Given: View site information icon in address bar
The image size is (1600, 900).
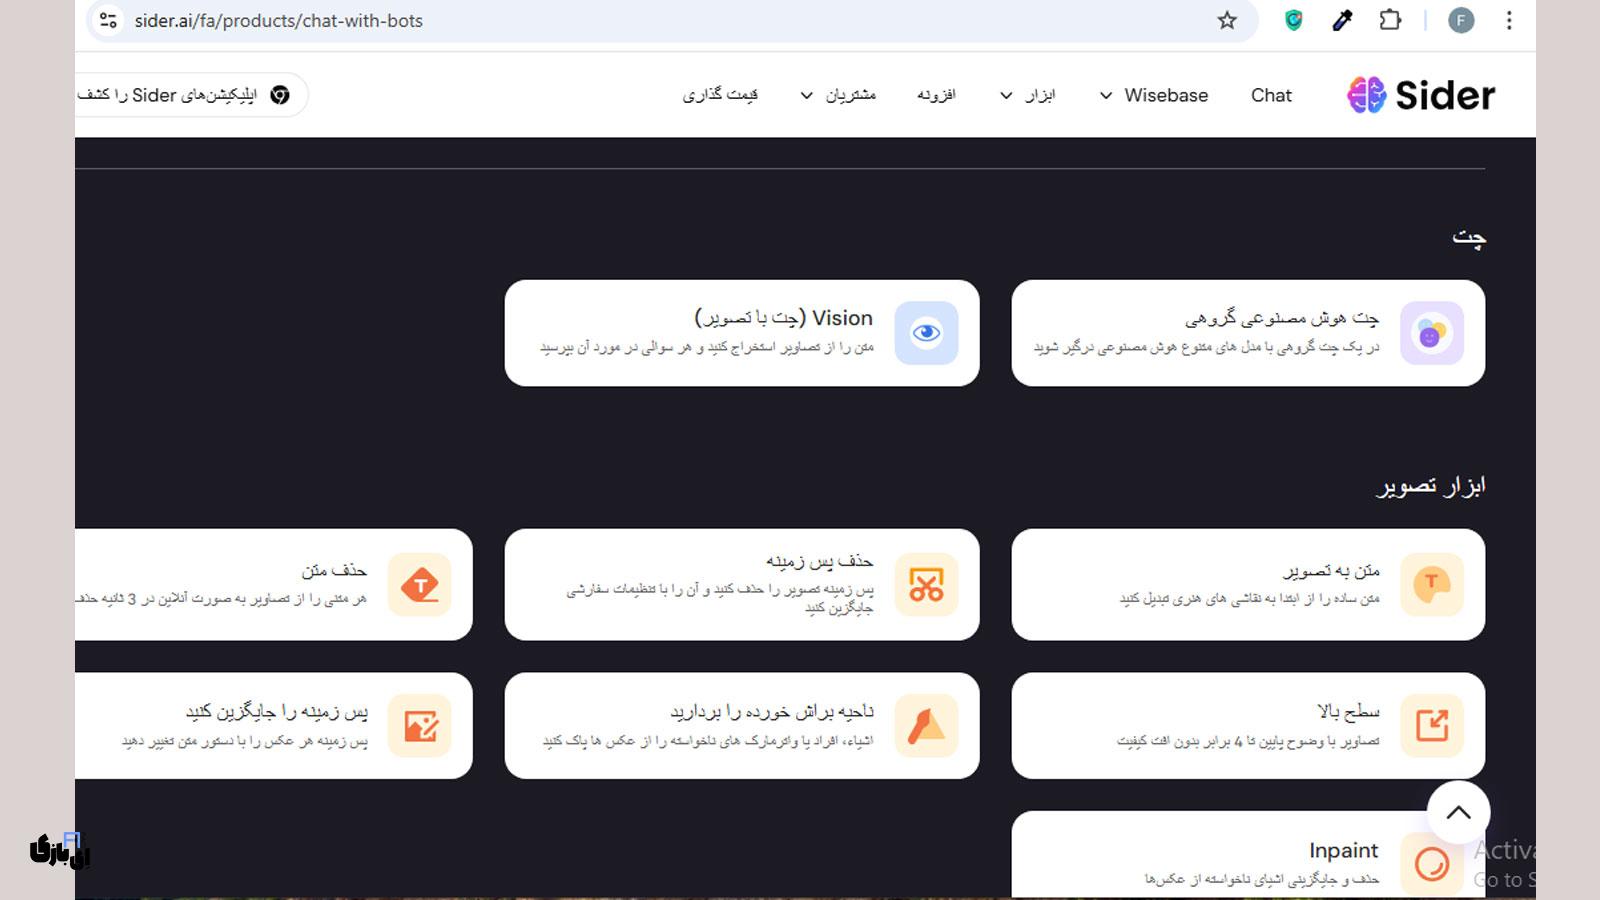Looking at the screenshot, I should tap(109, 20).
